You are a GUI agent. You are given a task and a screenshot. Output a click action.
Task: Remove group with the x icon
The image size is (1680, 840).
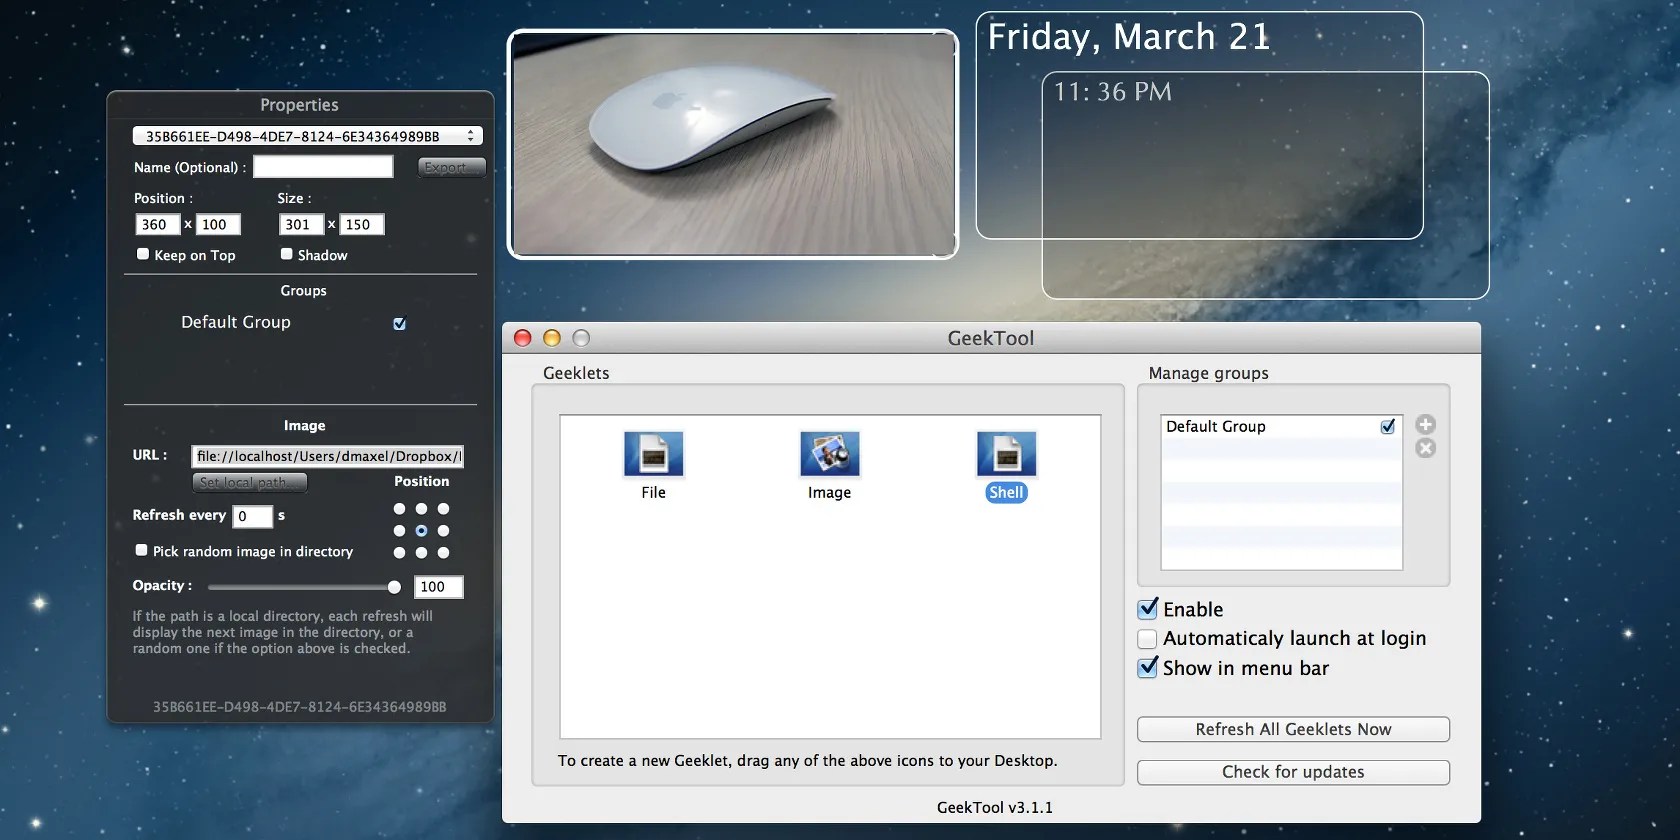click(1426, 448)
